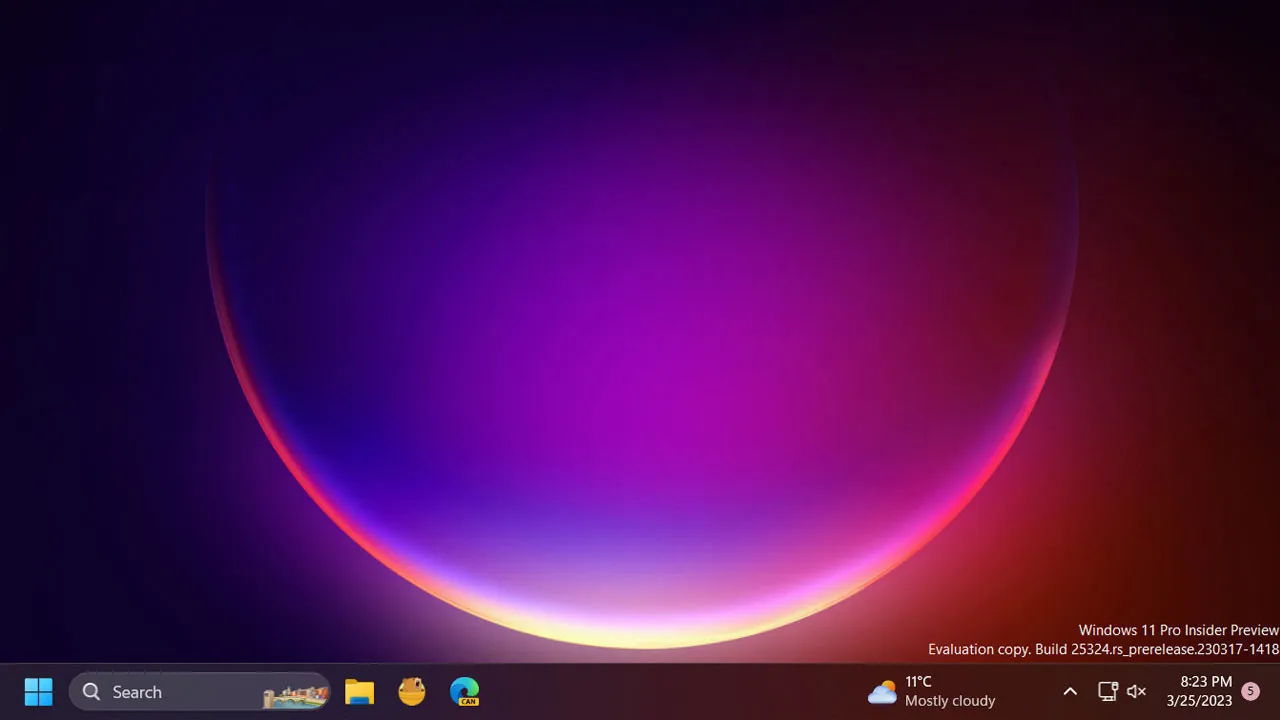Open the Windows Start menu
The width and height of the screenshot is (1280, 720).
tap(38, 692)
